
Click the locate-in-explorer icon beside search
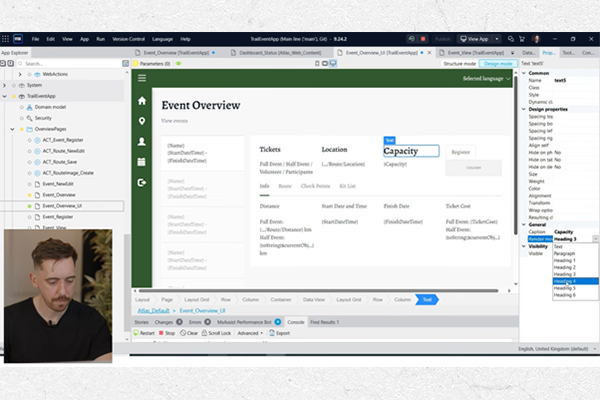click(x=125, y=64)
